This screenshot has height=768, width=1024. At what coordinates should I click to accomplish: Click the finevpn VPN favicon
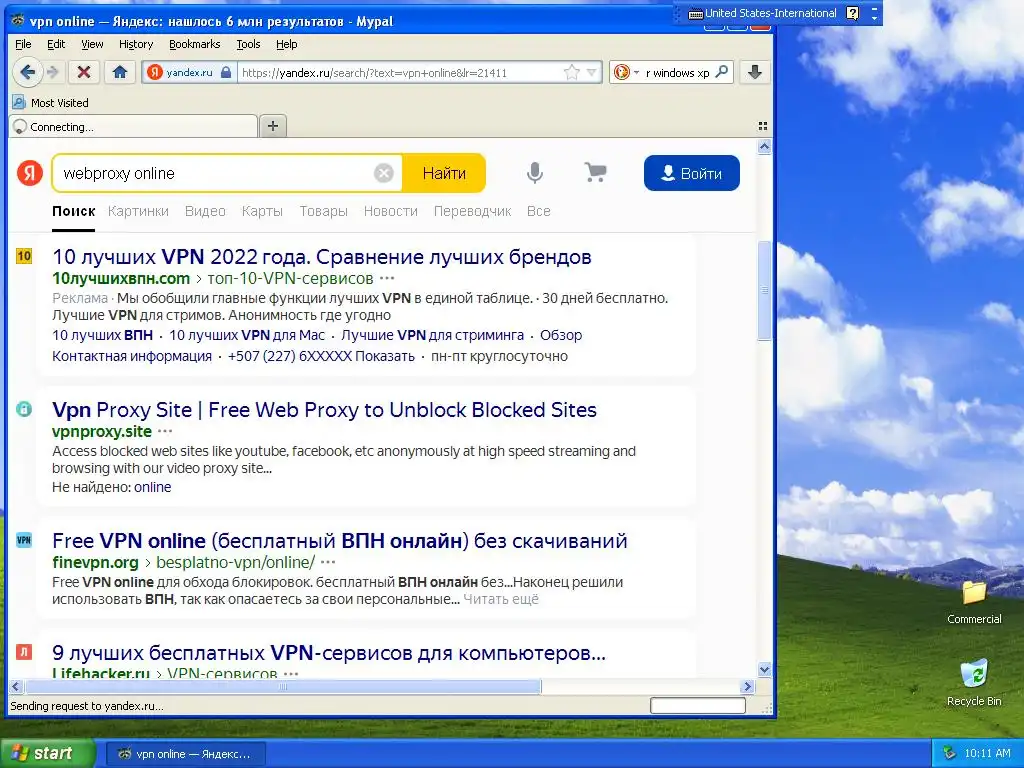point(24,540)
